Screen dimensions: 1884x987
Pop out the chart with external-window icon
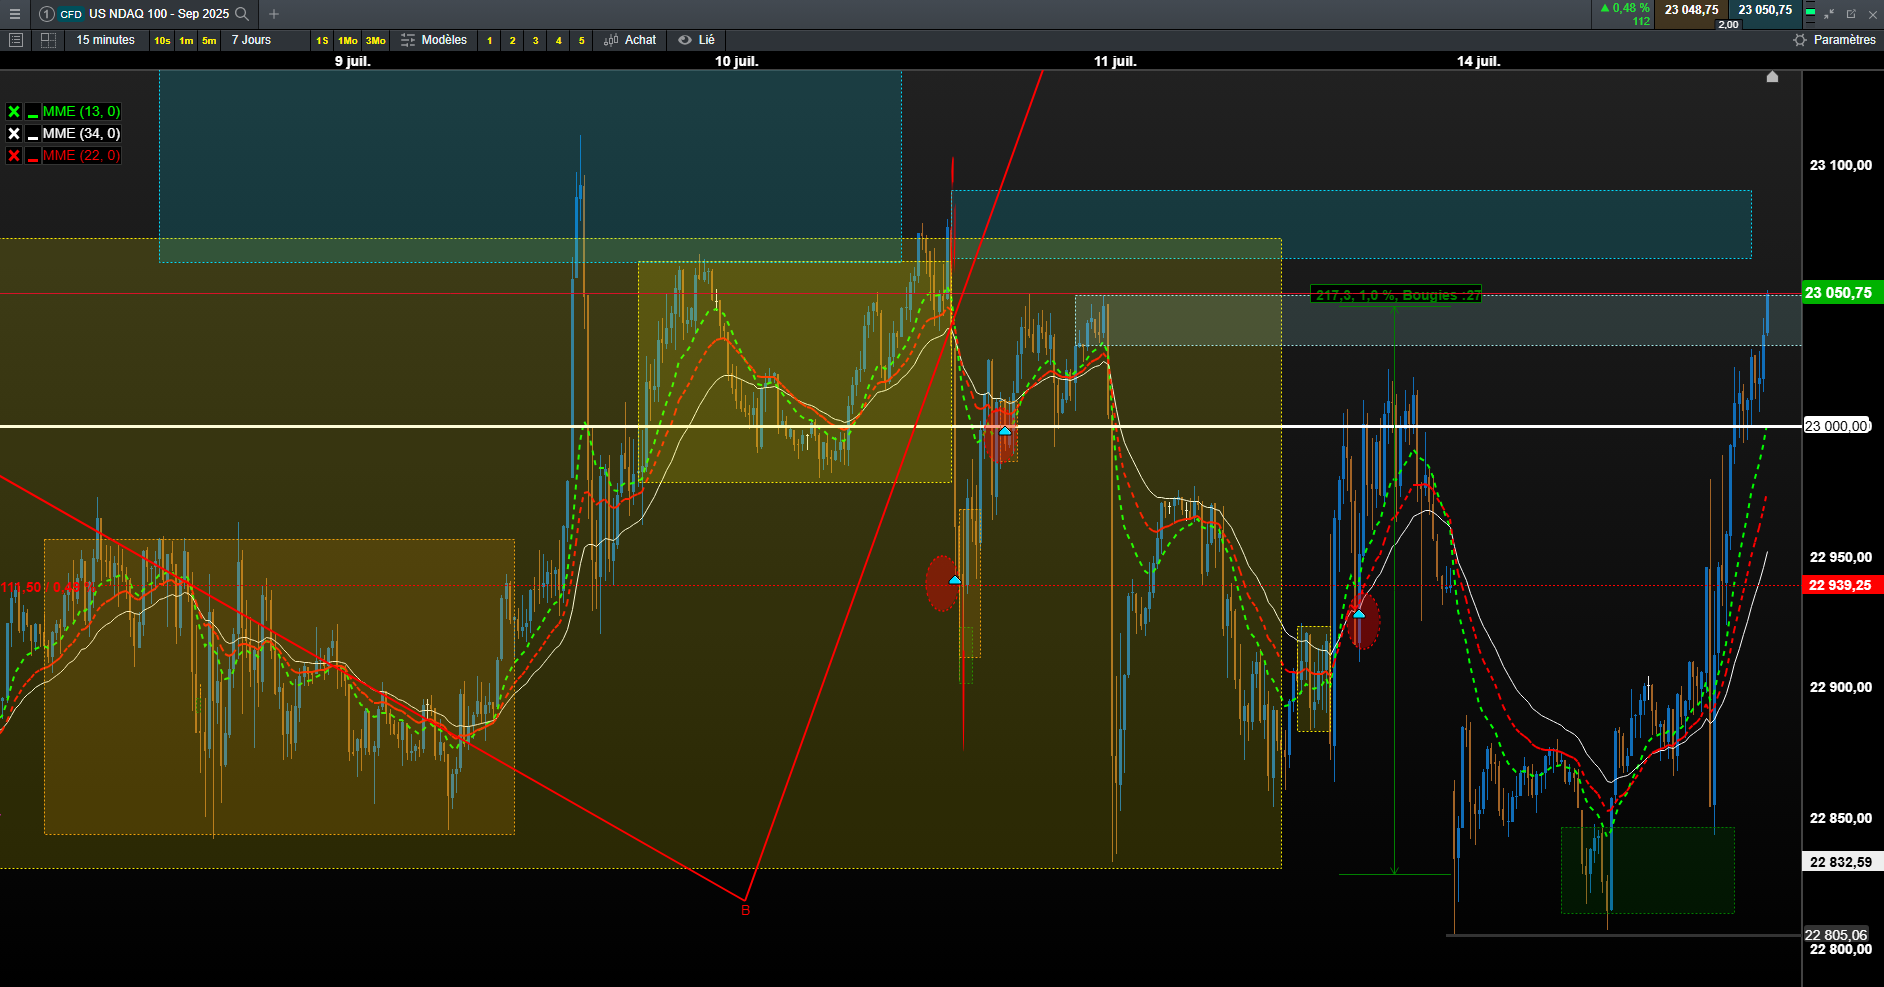[x=1851, y=14]
